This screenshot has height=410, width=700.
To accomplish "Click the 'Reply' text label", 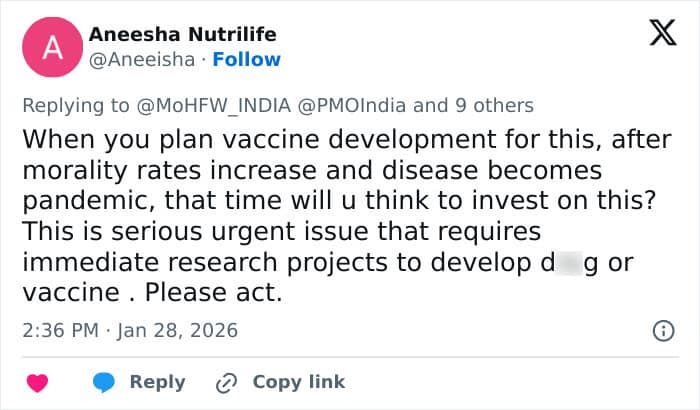I will [157, 382].
